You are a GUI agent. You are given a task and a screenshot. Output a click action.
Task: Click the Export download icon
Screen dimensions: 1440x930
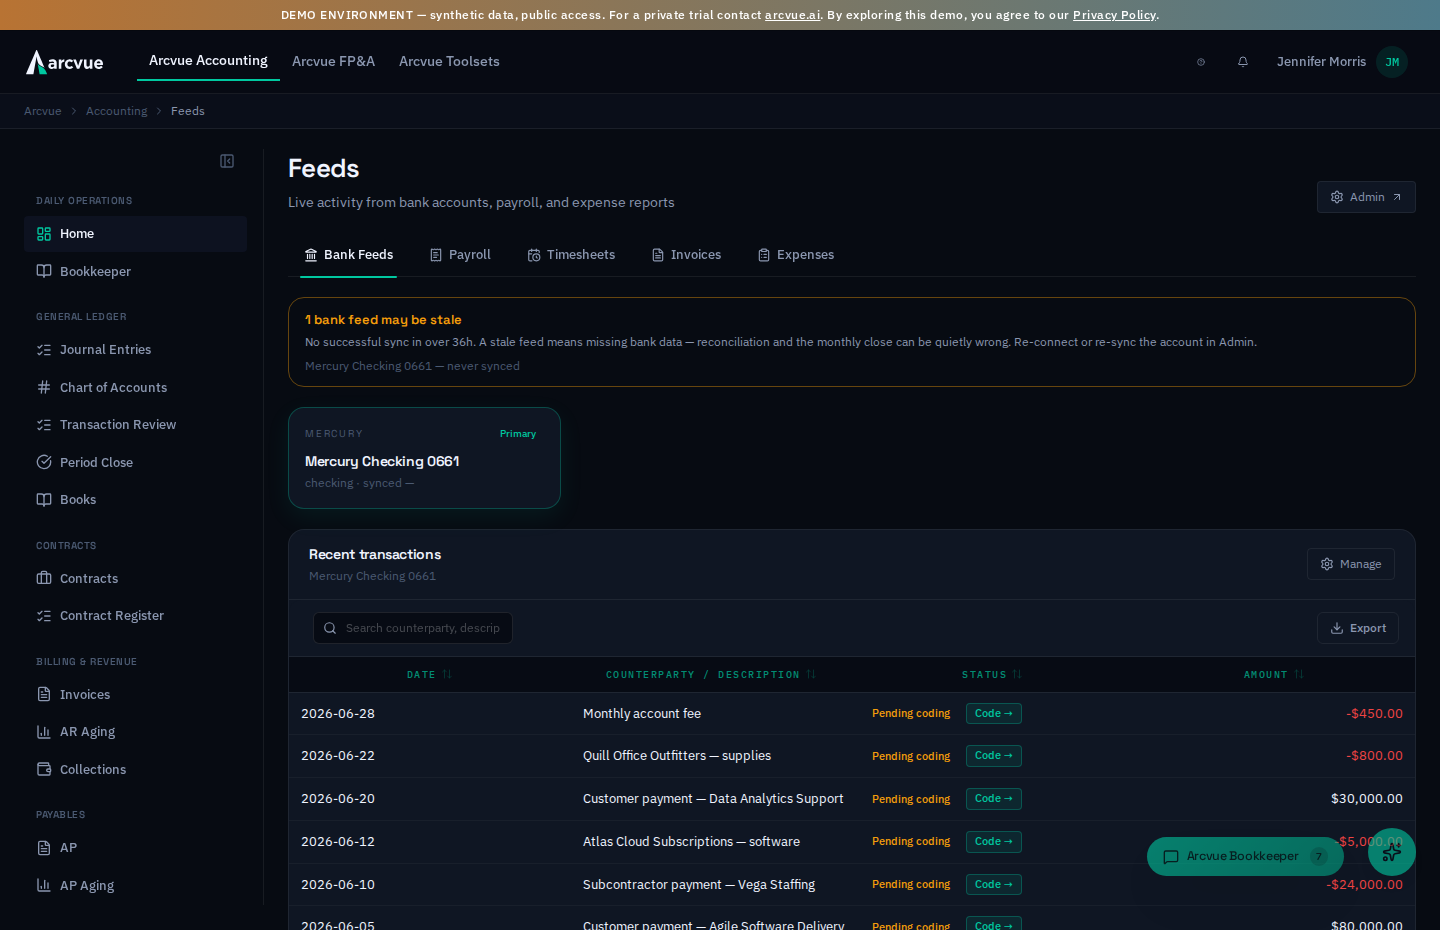(x=1337, y=628)
